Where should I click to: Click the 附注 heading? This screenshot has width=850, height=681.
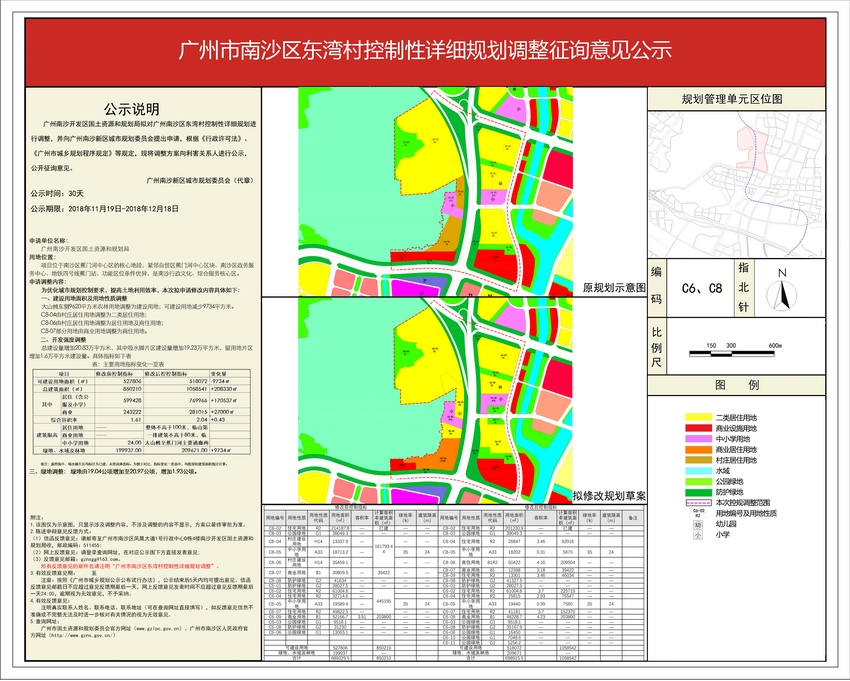coord(35,519)
